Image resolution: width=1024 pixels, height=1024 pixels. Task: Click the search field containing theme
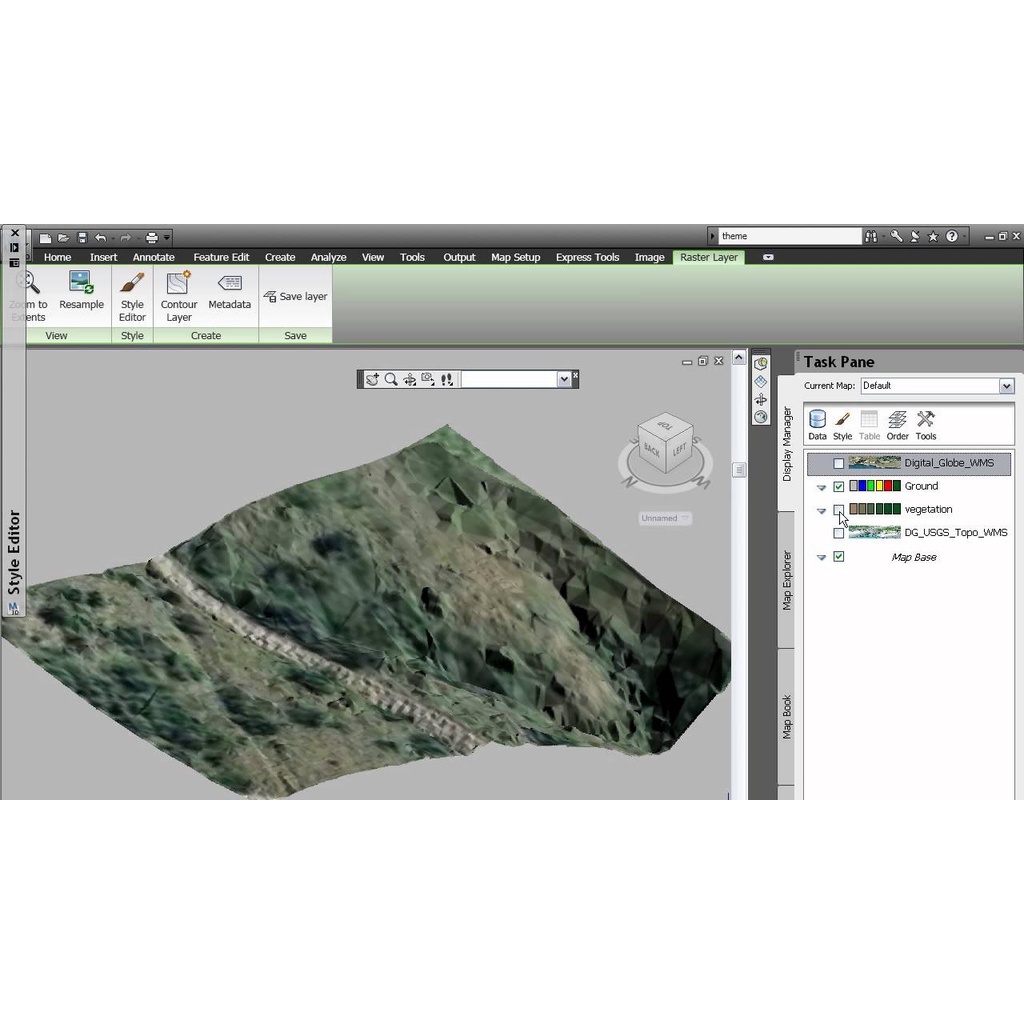coord(790,236)
